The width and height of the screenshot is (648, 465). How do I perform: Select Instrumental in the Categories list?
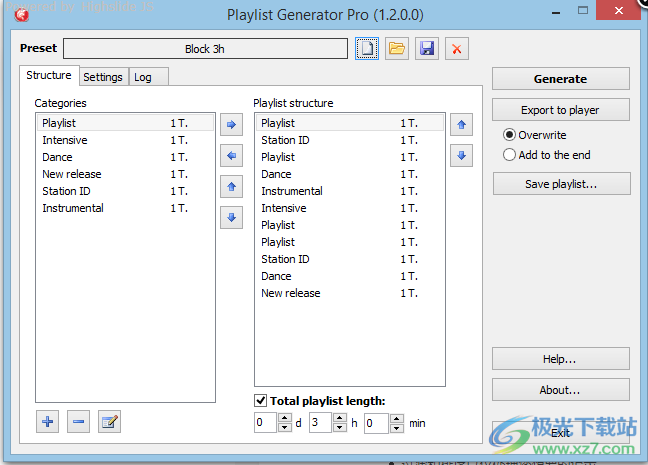coord(125,208)
